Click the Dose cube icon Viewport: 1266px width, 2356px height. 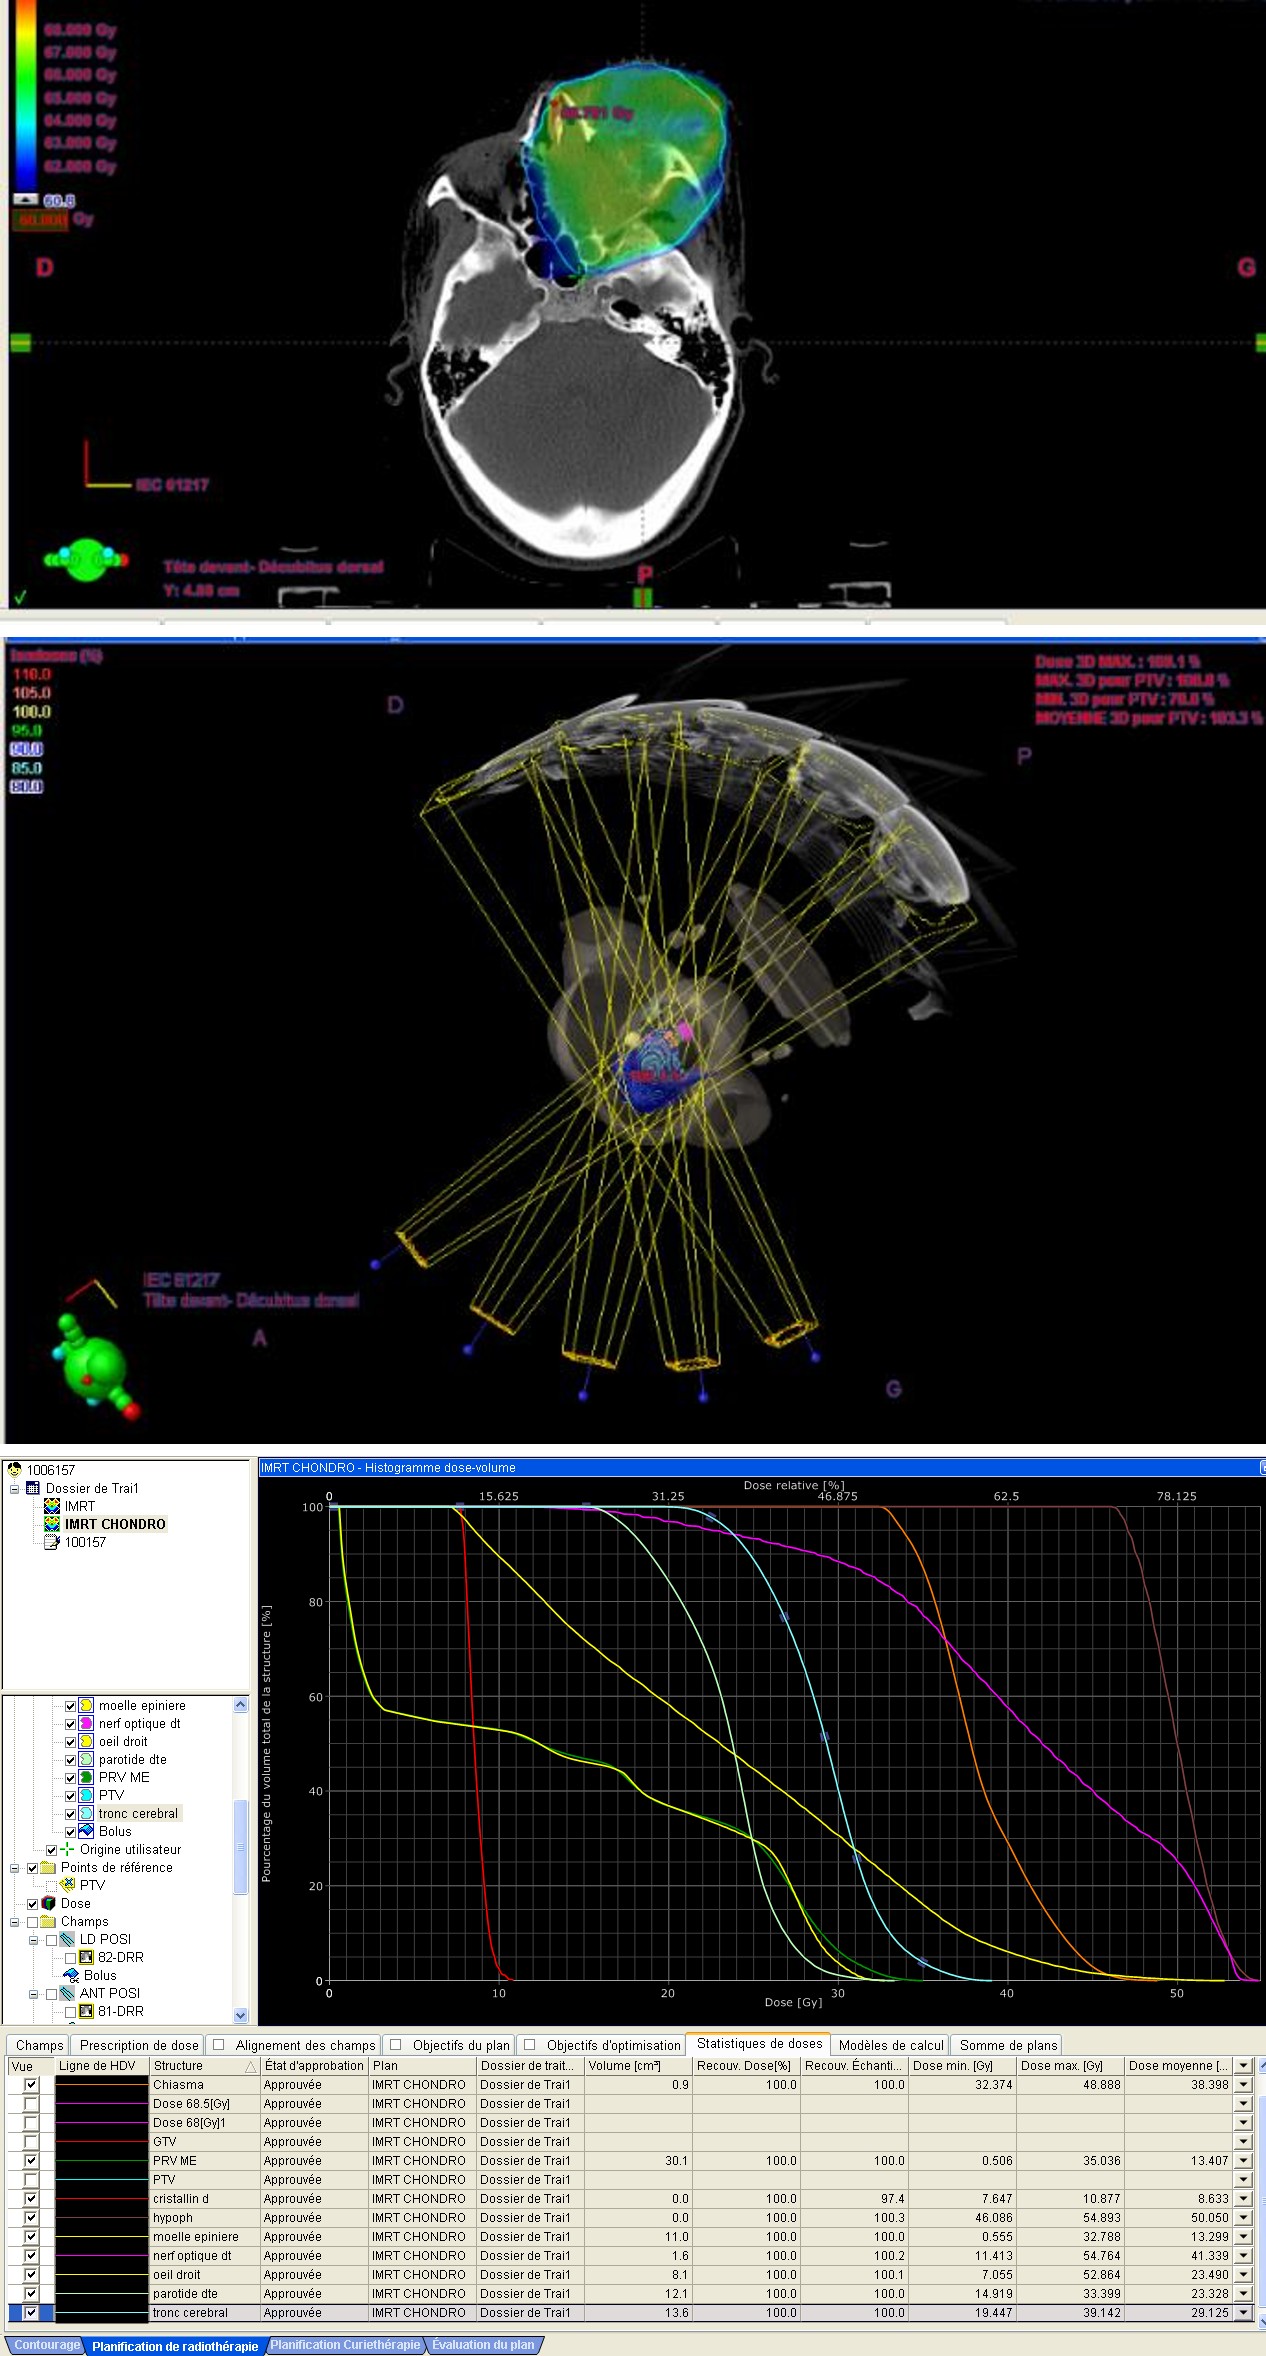tap(49, 1903)
